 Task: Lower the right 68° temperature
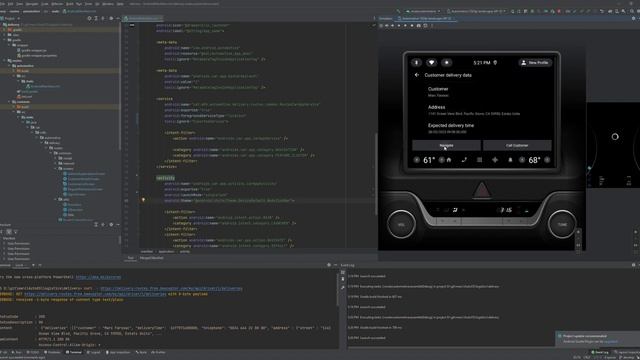click(x=522, y=160)
